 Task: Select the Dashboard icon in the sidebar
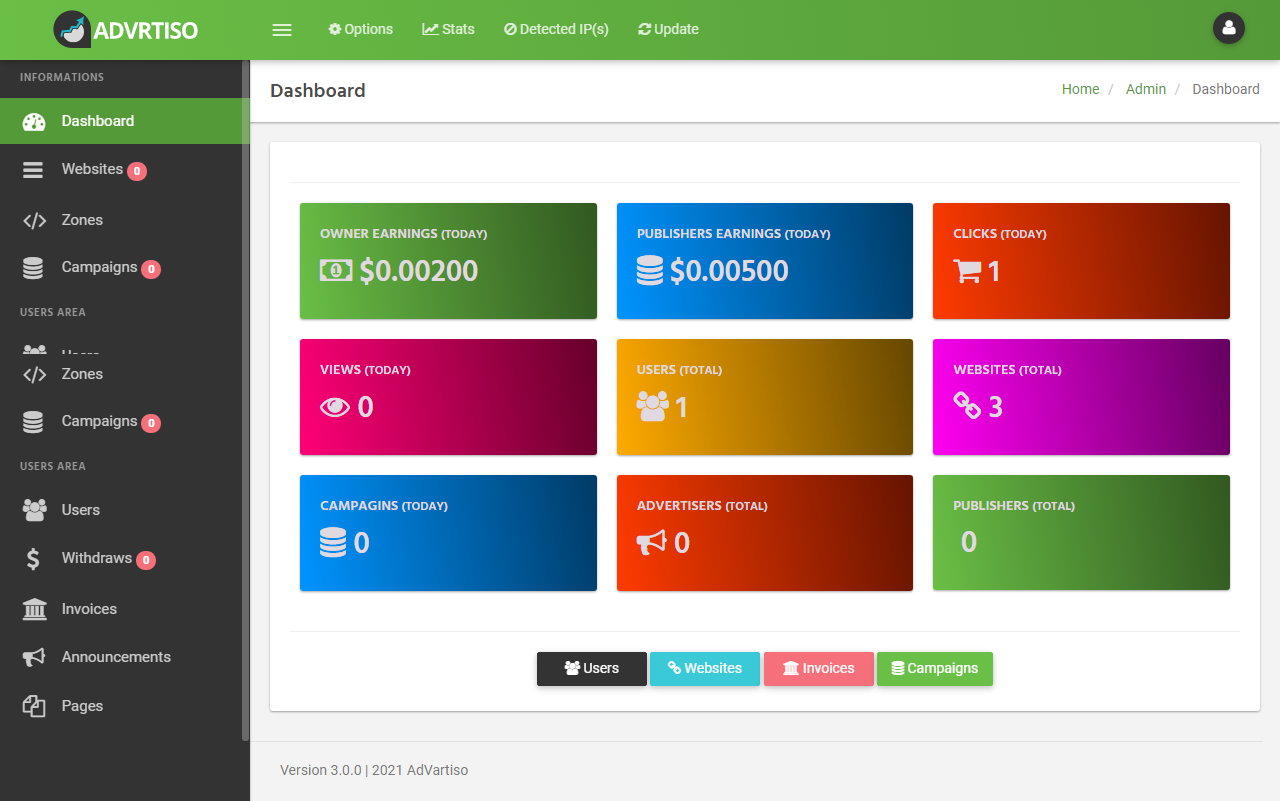tap(33, 121)
